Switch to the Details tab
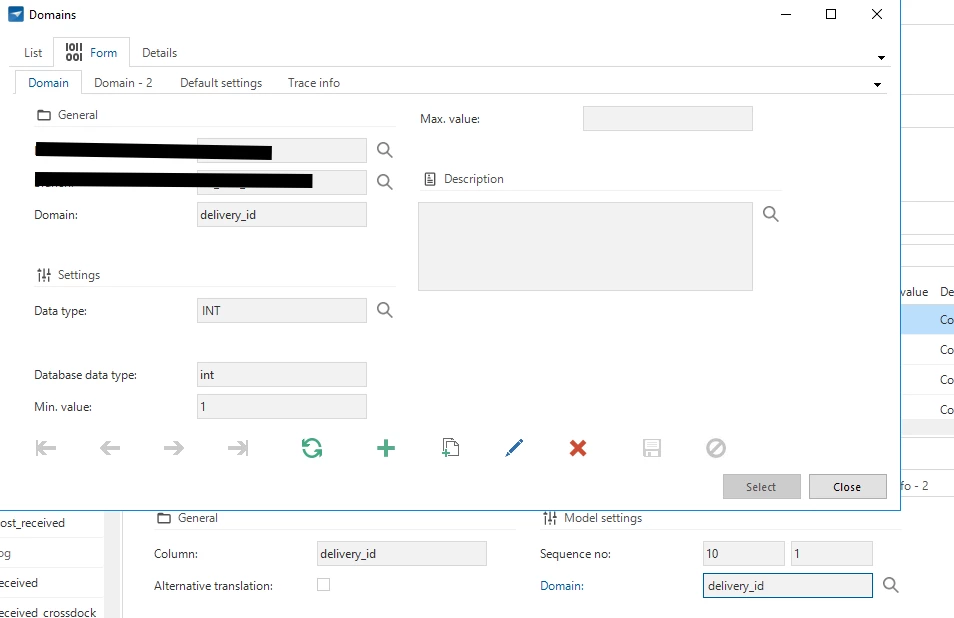This screenshot has width=954, height=618. [x=159, y=53]
